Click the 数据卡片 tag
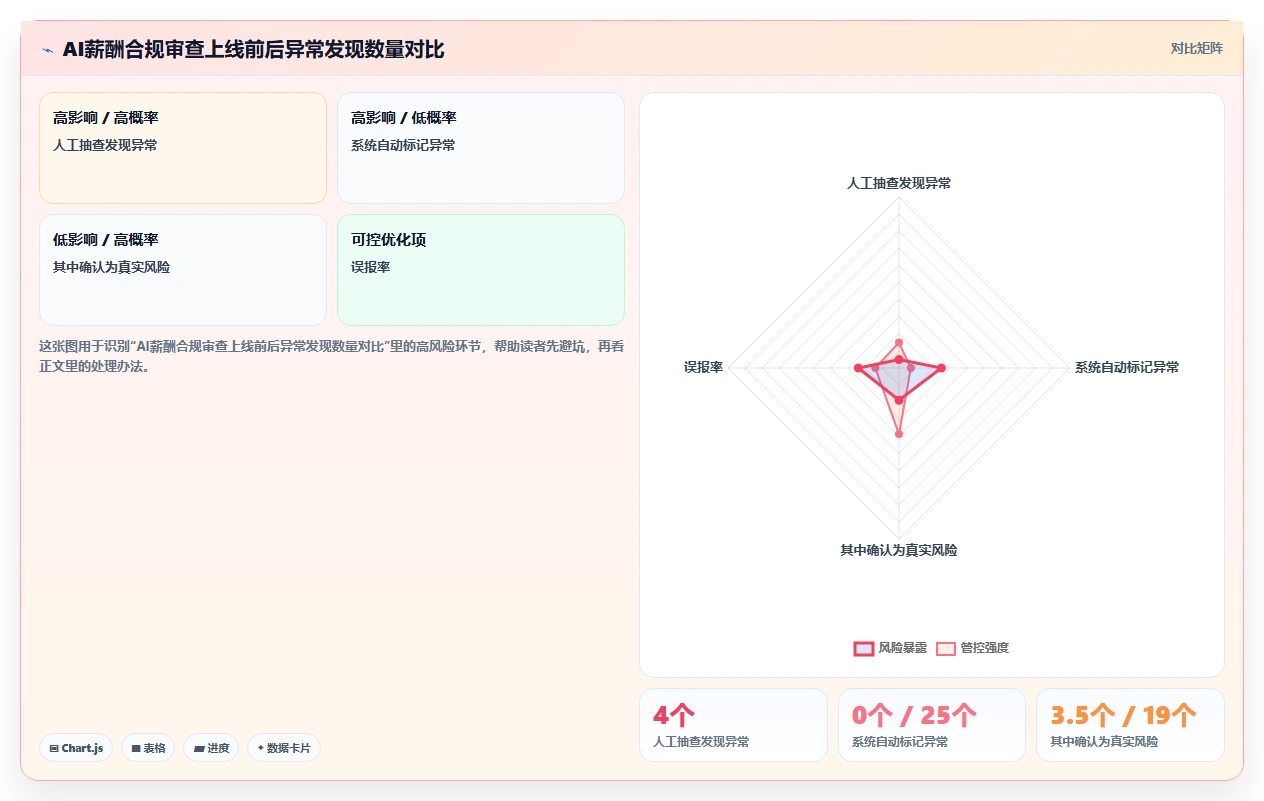Screen dimensions: 1264x801 pos(284,748)
